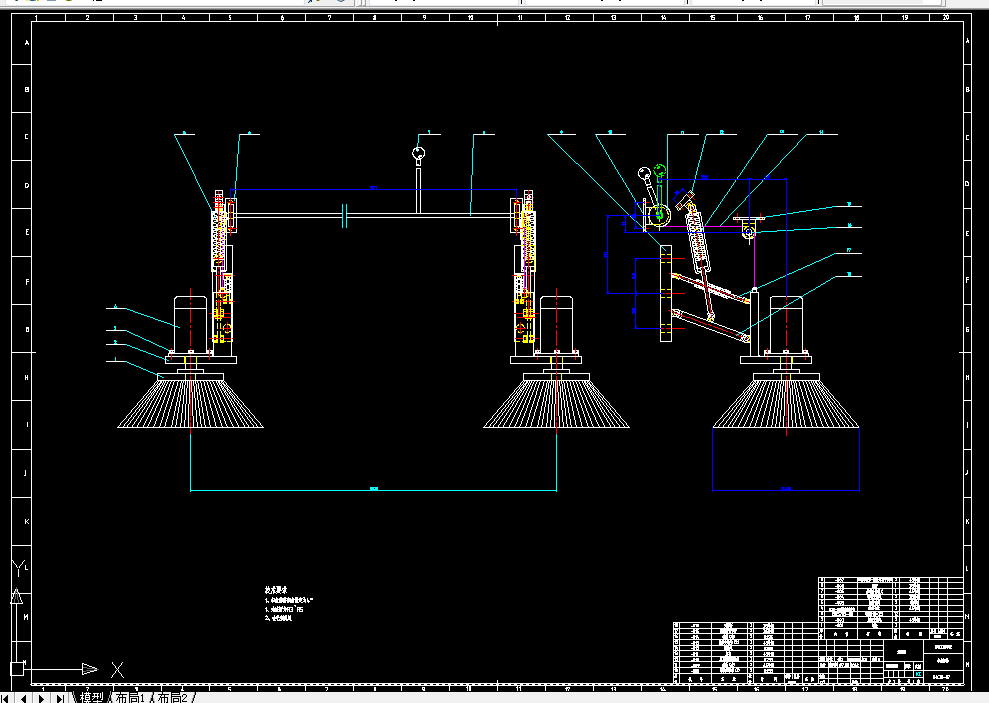Pick the green lever handle in side view
This screenshot has height=703, width=989.
(659, 192)
